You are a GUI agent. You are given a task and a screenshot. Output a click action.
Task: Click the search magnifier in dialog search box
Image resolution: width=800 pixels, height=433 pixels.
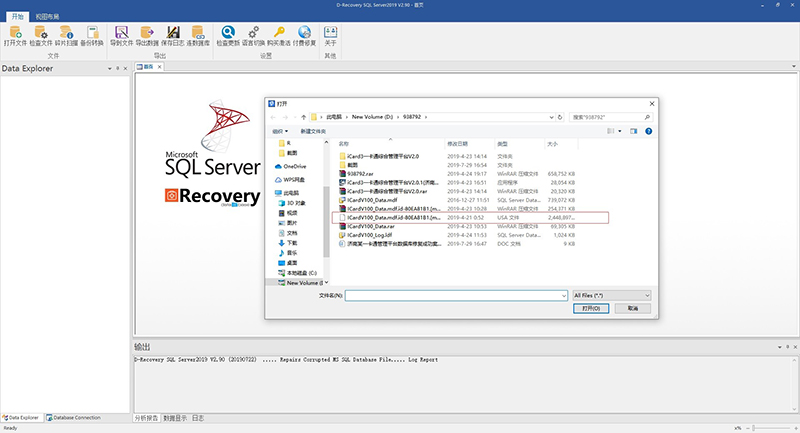click(647, 117)
